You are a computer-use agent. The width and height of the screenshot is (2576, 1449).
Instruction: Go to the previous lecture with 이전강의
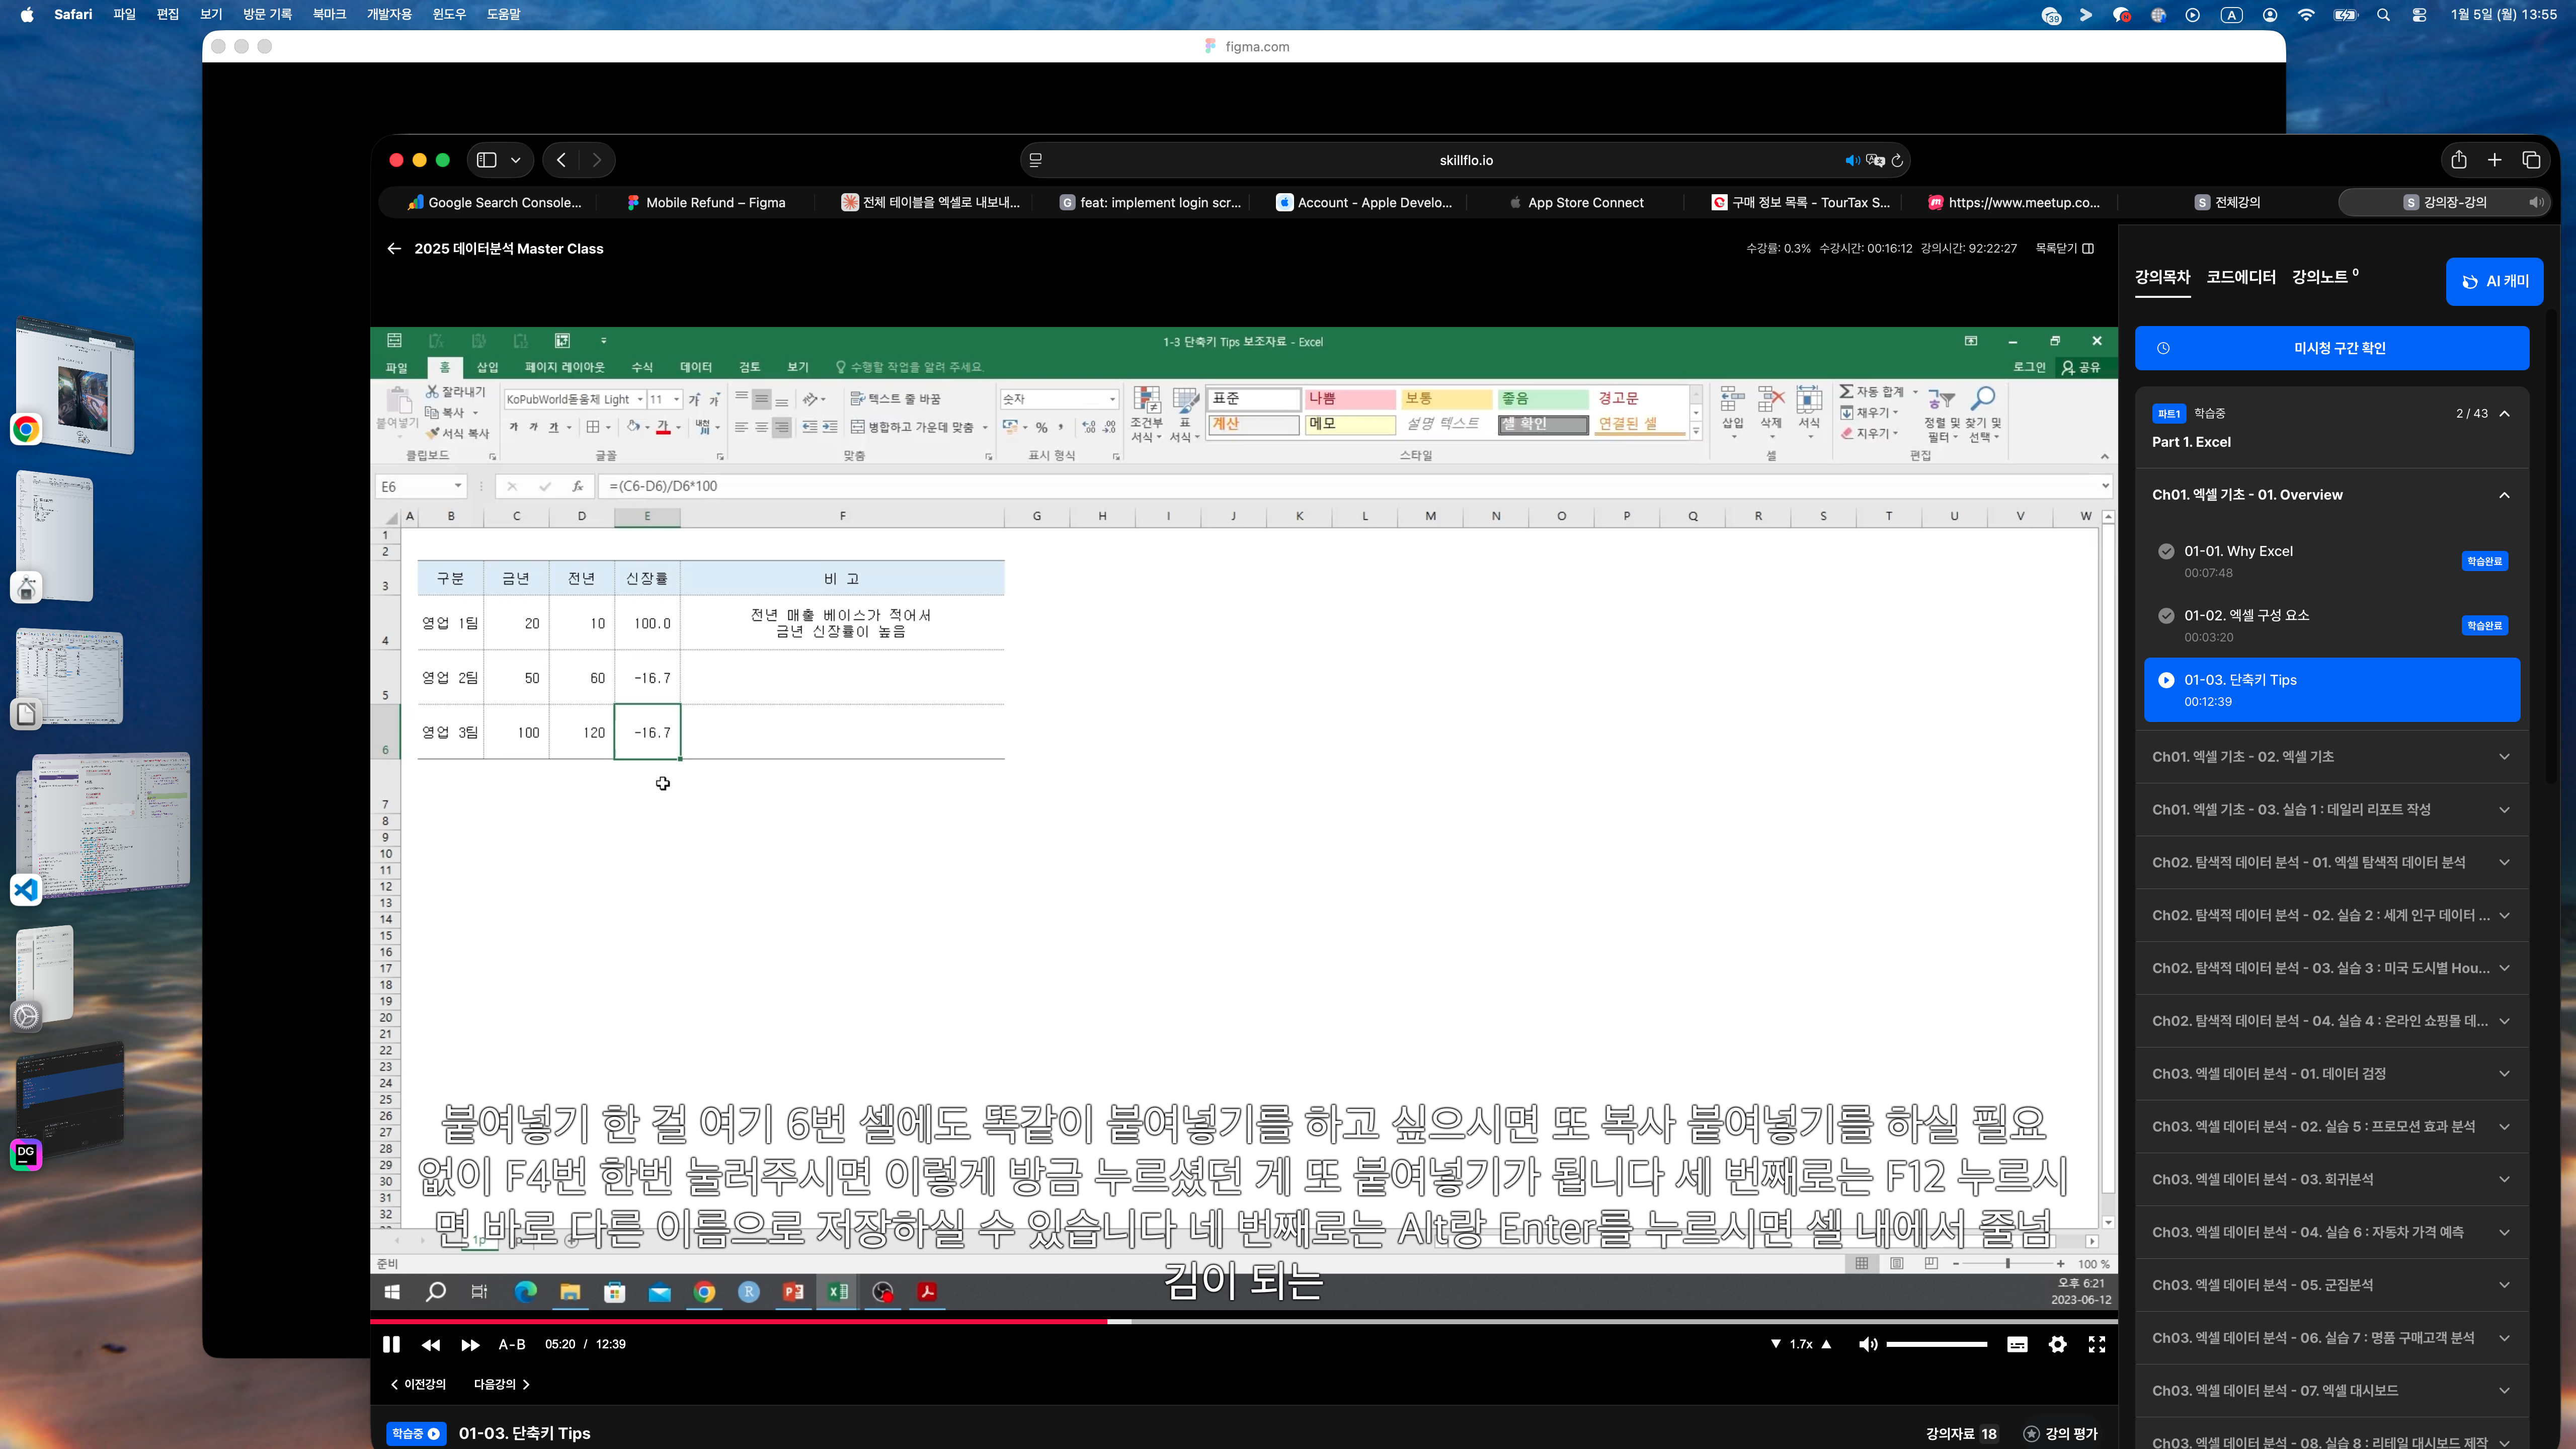(418, 1385)
